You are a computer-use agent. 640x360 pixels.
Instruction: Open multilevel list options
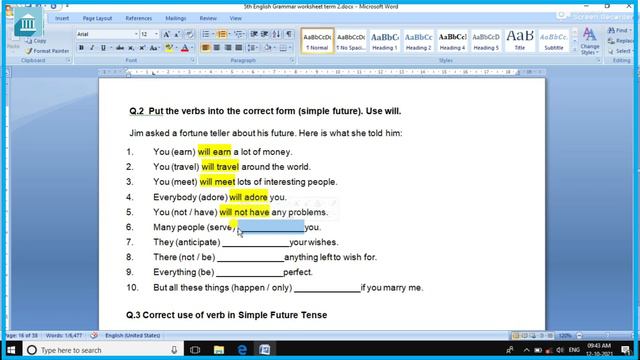click(x=239, y=34)
